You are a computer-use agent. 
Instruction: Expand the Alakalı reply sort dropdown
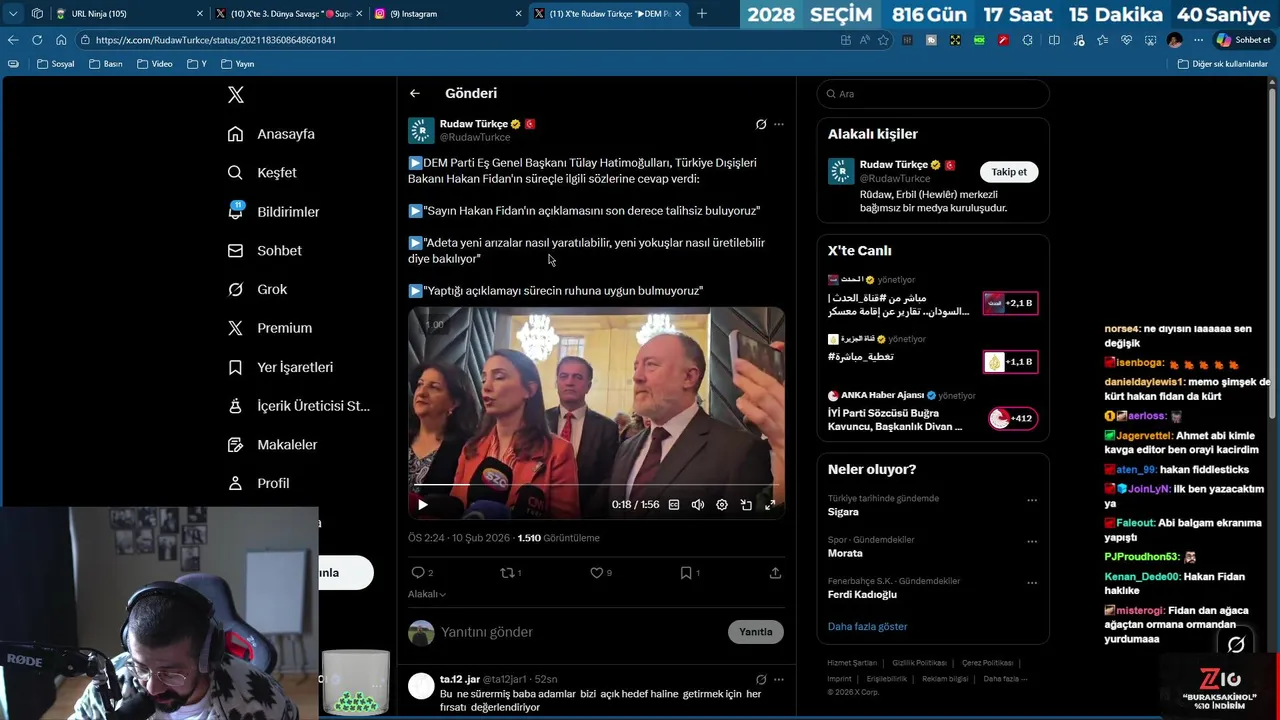(427, 594)
